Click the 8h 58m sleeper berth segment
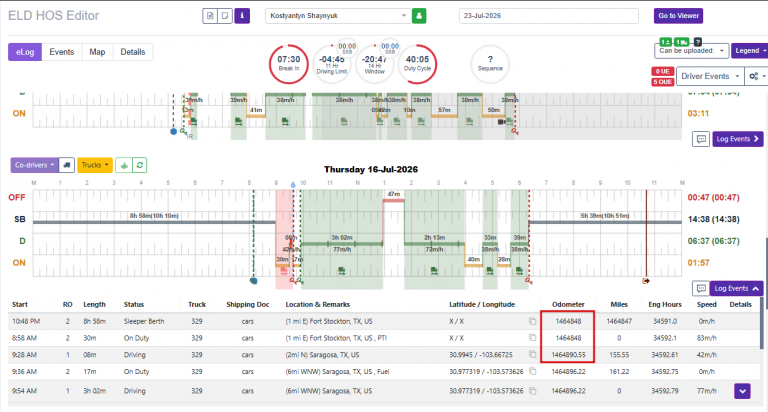 154,222
